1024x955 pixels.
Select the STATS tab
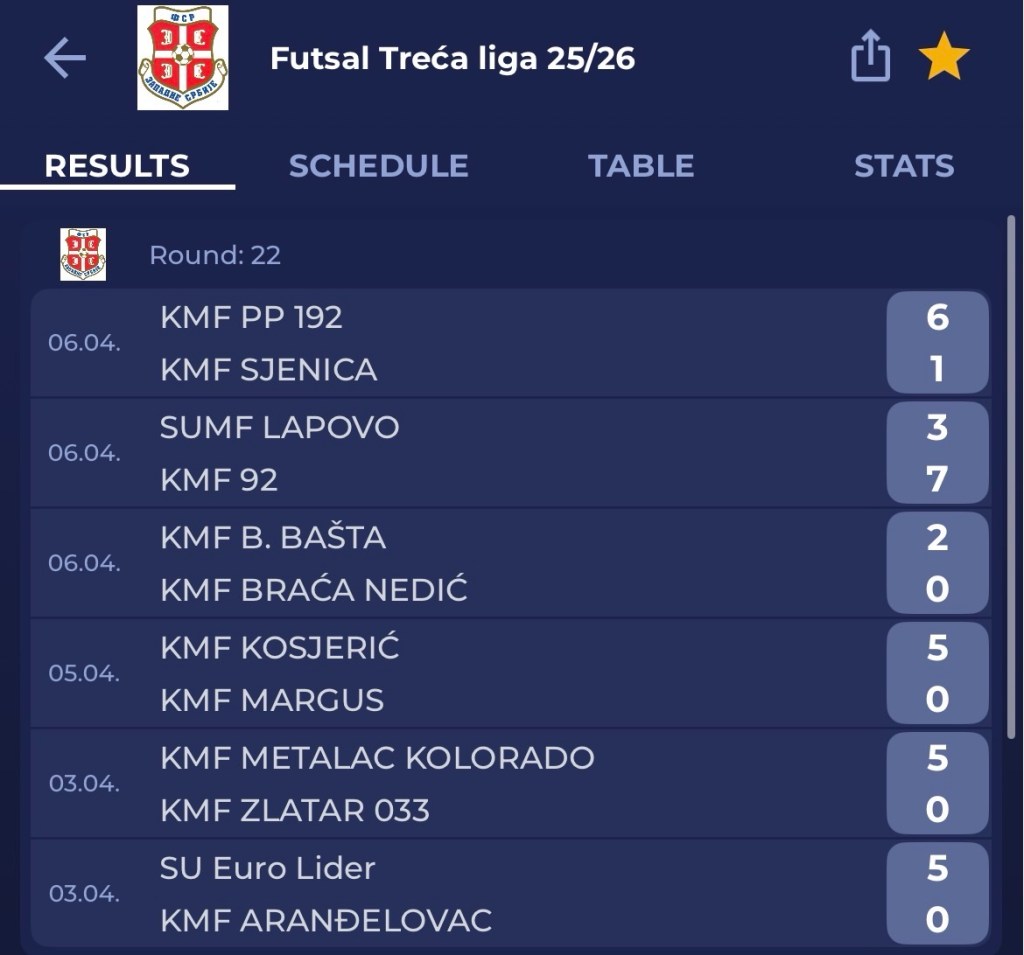coord(904,166)
